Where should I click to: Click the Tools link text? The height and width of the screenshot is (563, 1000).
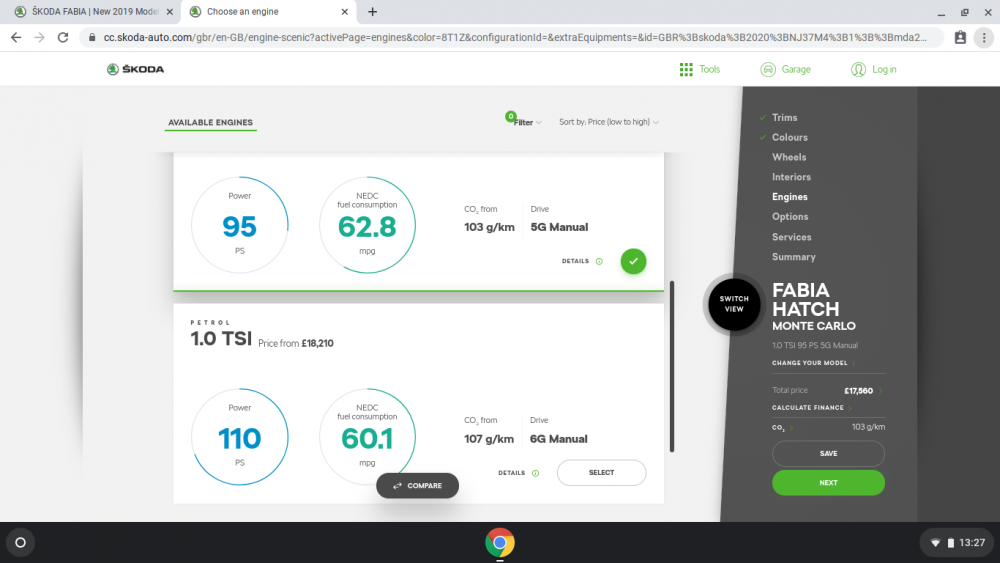point(709,69)
